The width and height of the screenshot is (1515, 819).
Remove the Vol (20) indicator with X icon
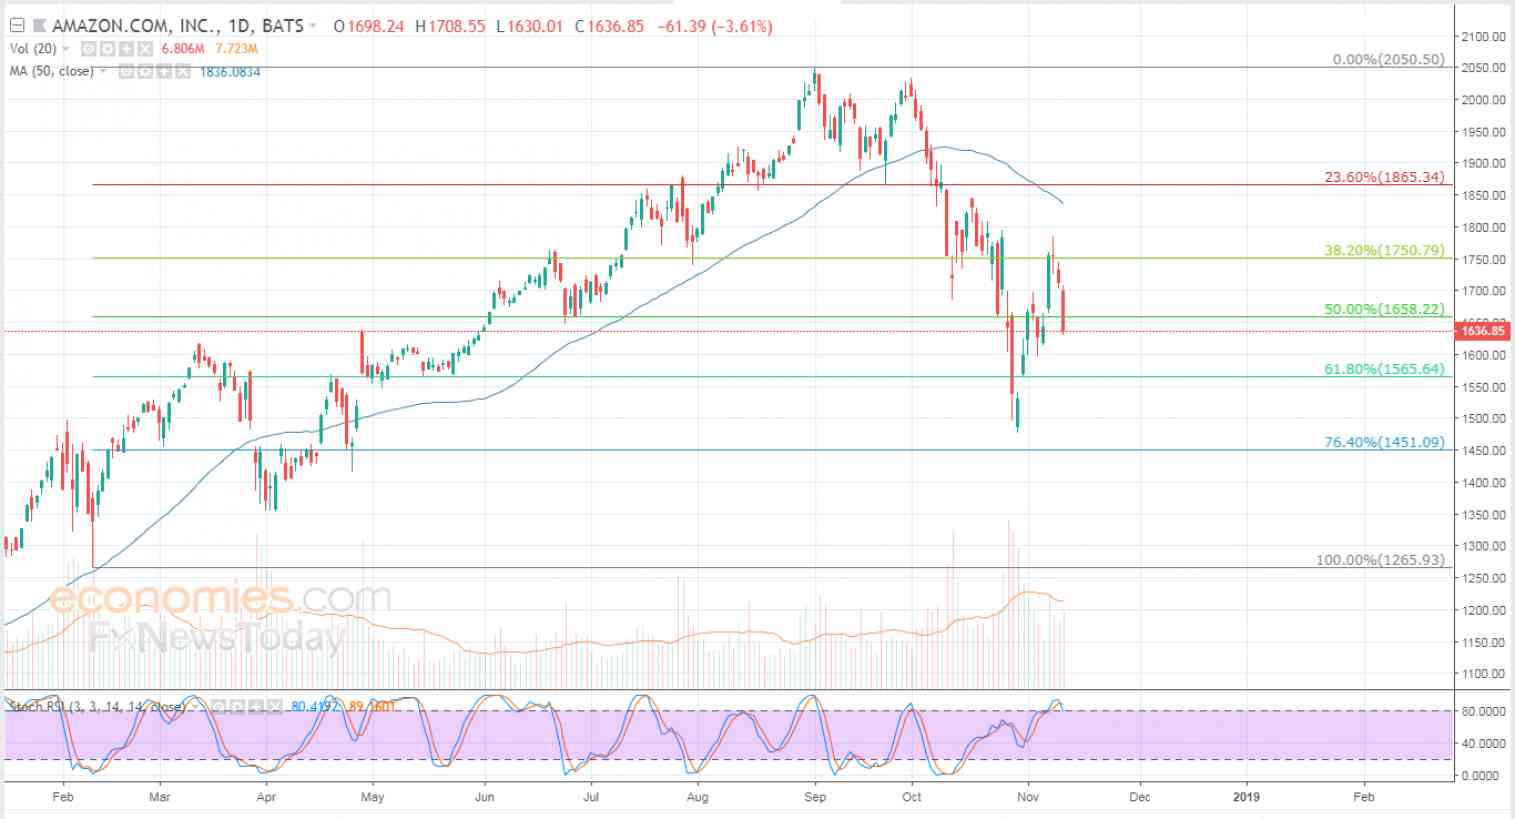145,49
